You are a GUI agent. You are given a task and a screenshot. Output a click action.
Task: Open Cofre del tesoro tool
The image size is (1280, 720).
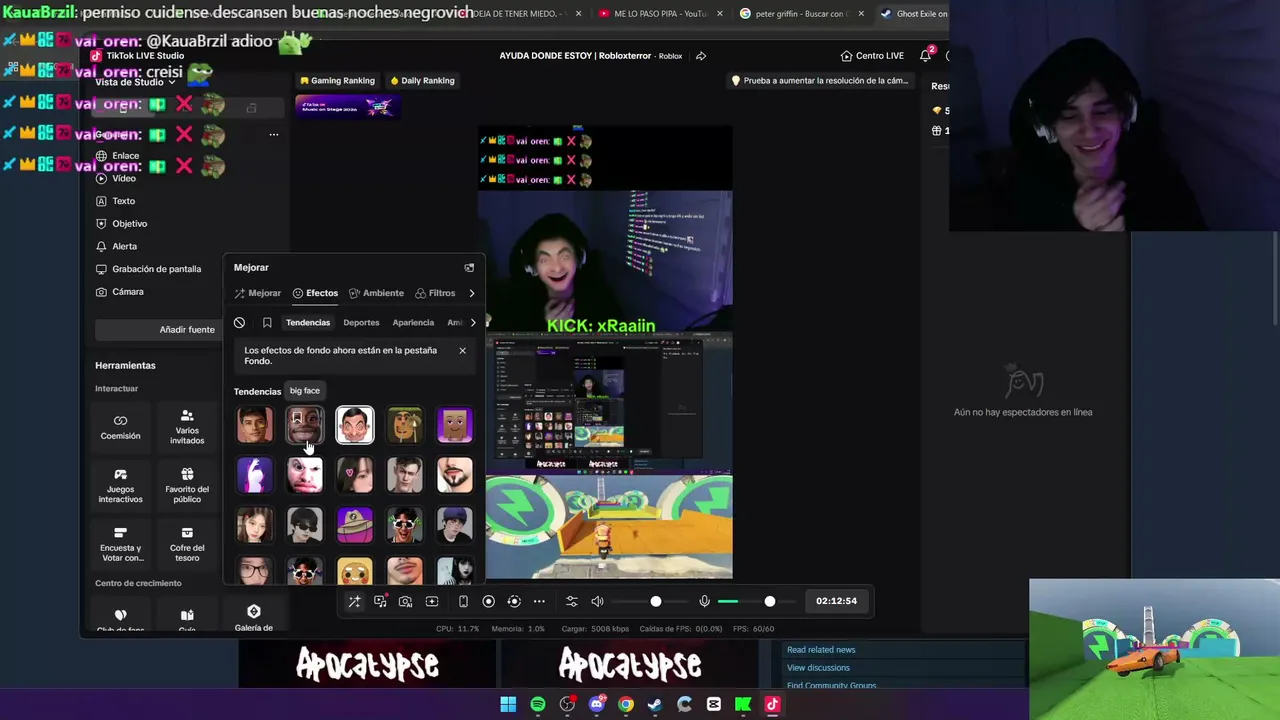[x=187, y=545]
